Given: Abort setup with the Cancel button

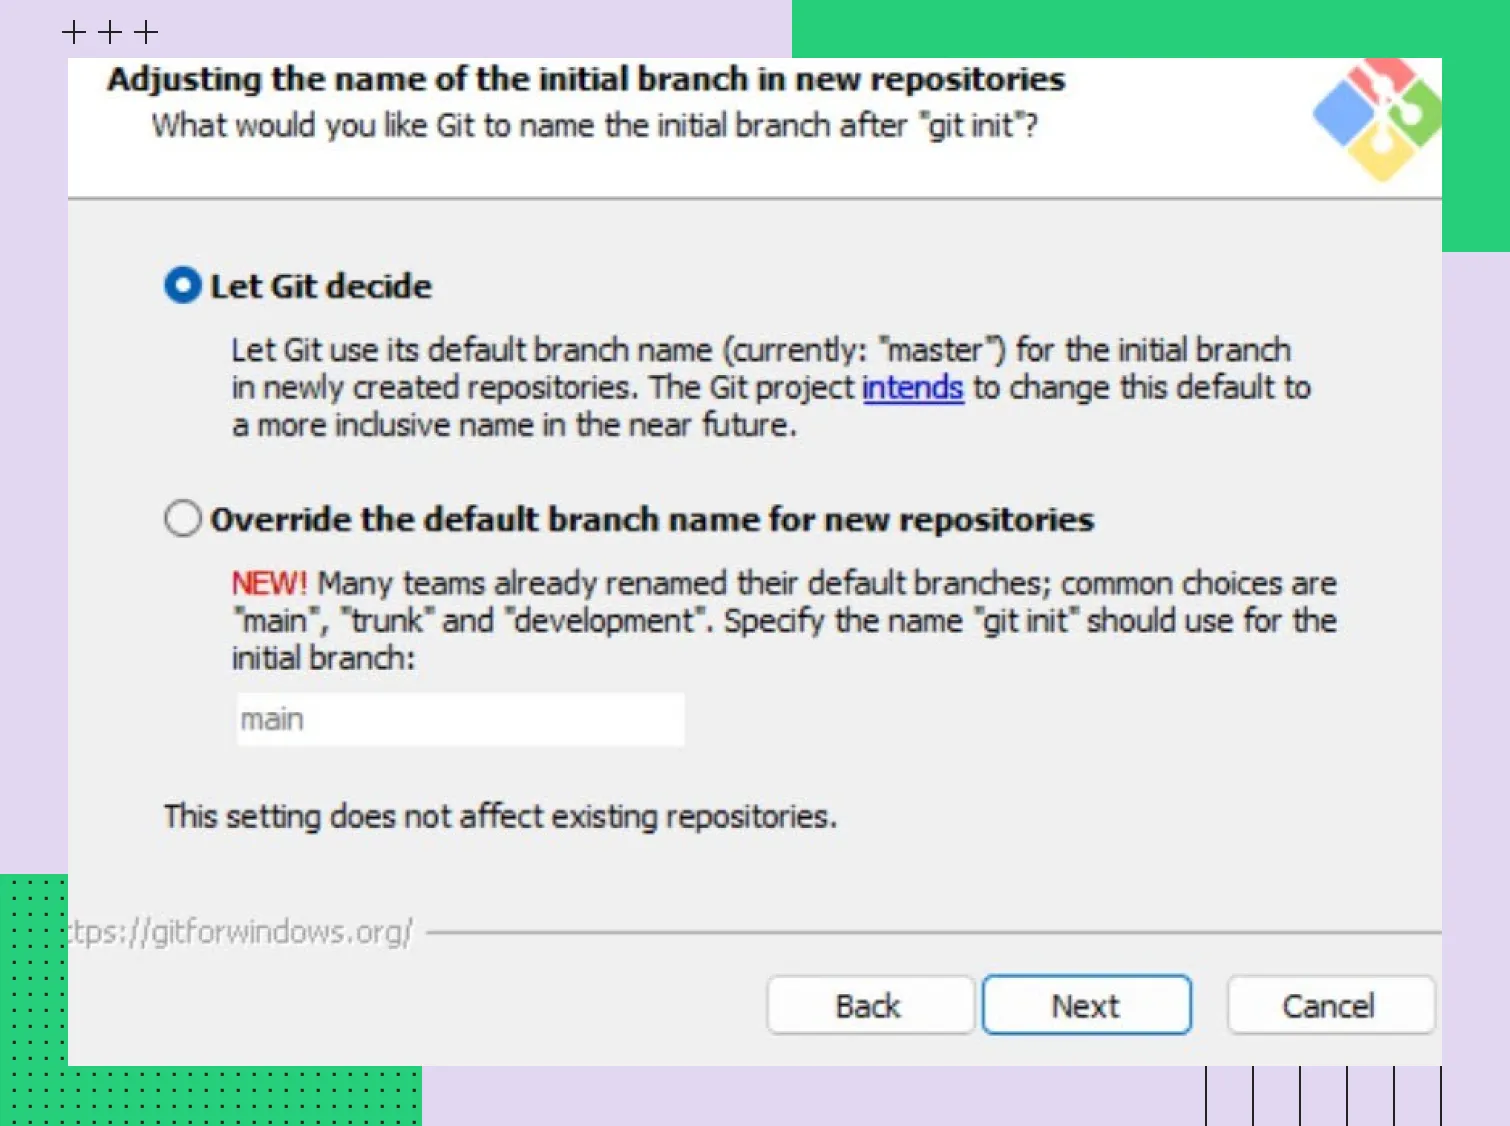Looking at the screenshot, I should (1329, 1005).
